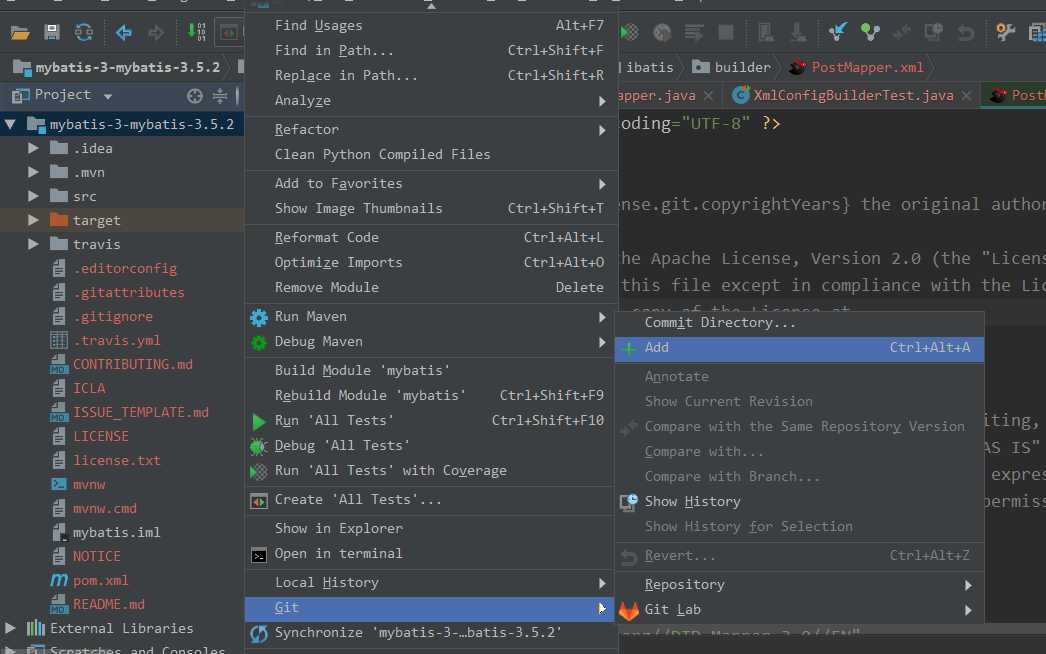Select Find Usages menu entry
The width and height of the screenshot is (1046, 654).
[431, 25]
